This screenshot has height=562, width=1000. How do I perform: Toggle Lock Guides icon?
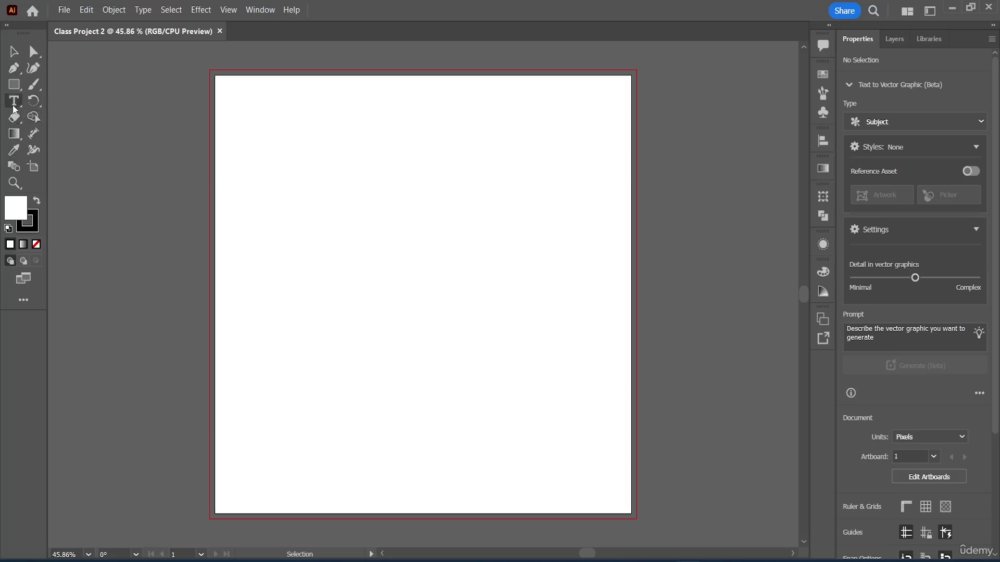tap(926, 532)
